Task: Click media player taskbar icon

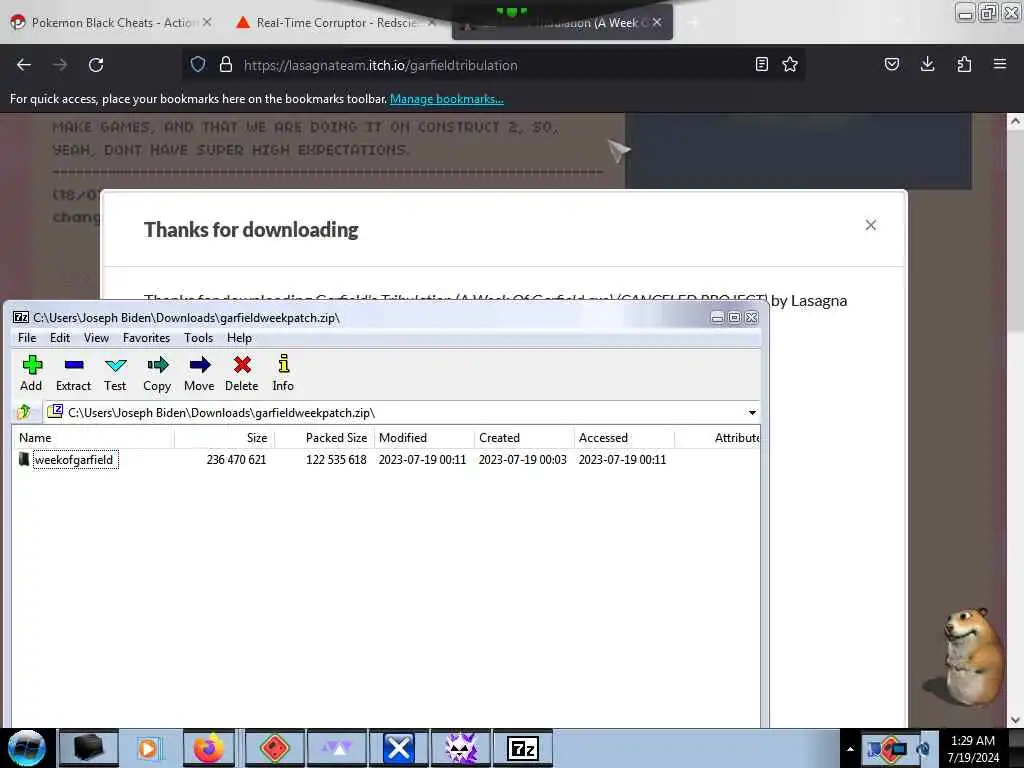Action: 150,748
